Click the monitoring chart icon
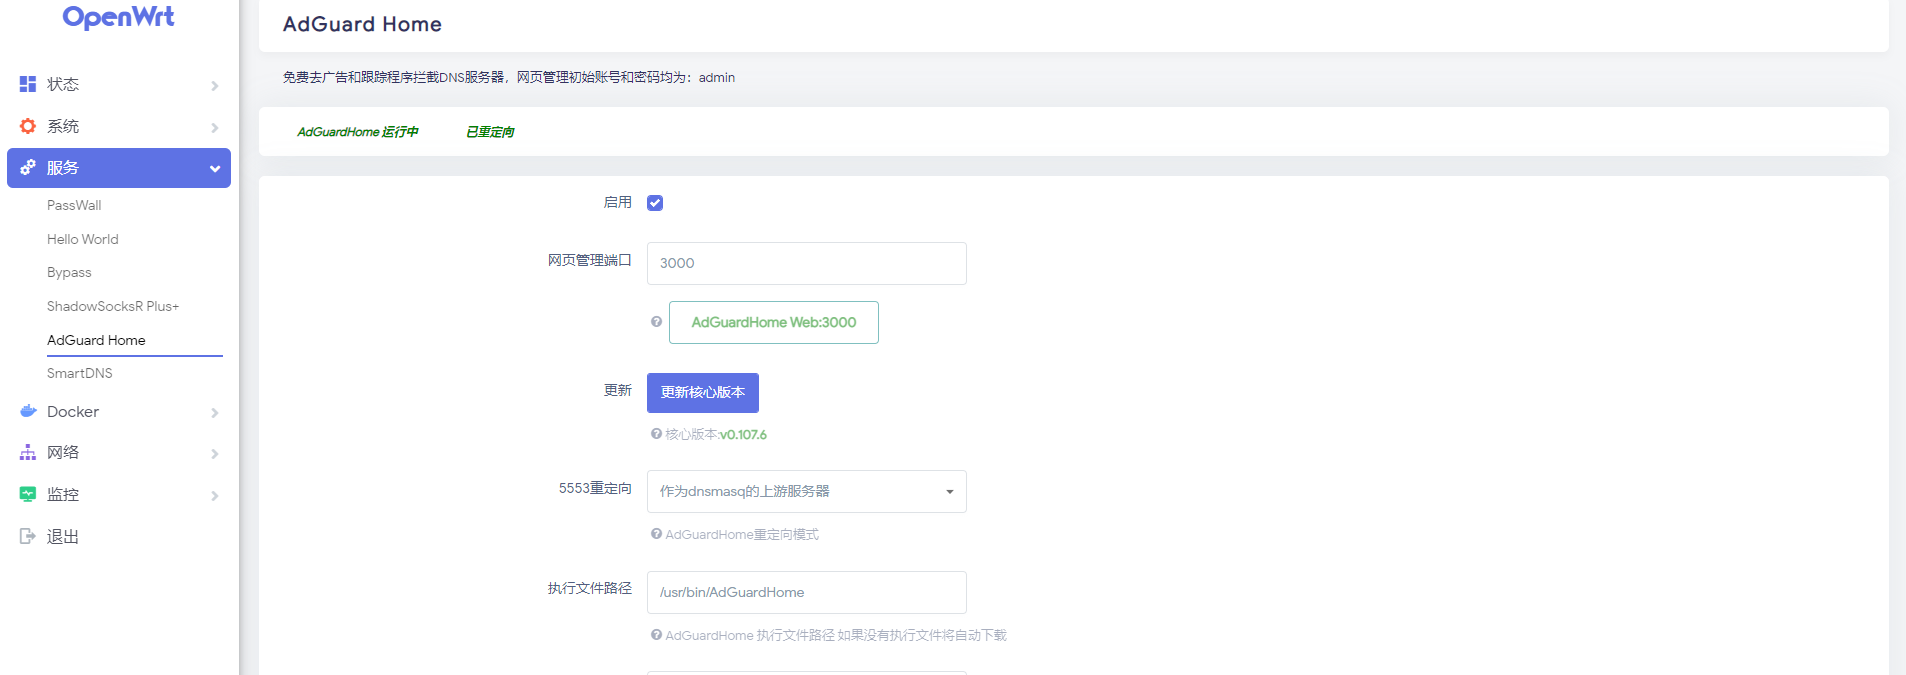The width and height of the screenshot is (1906, 675). tap(28, 494)
